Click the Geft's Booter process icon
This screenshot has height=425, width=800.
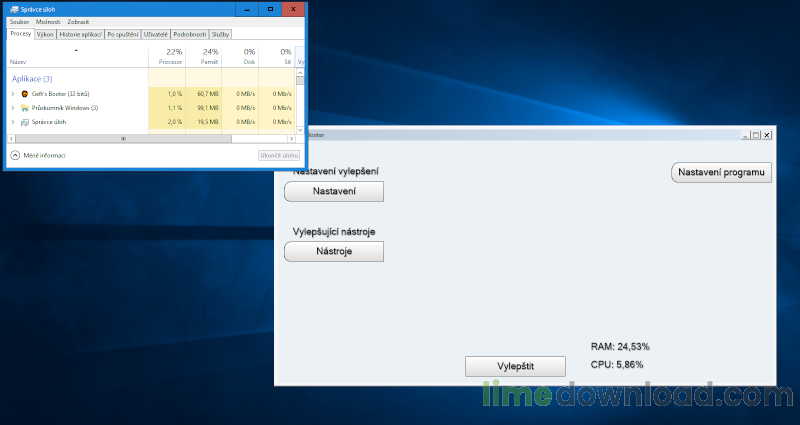pos(24,93)
